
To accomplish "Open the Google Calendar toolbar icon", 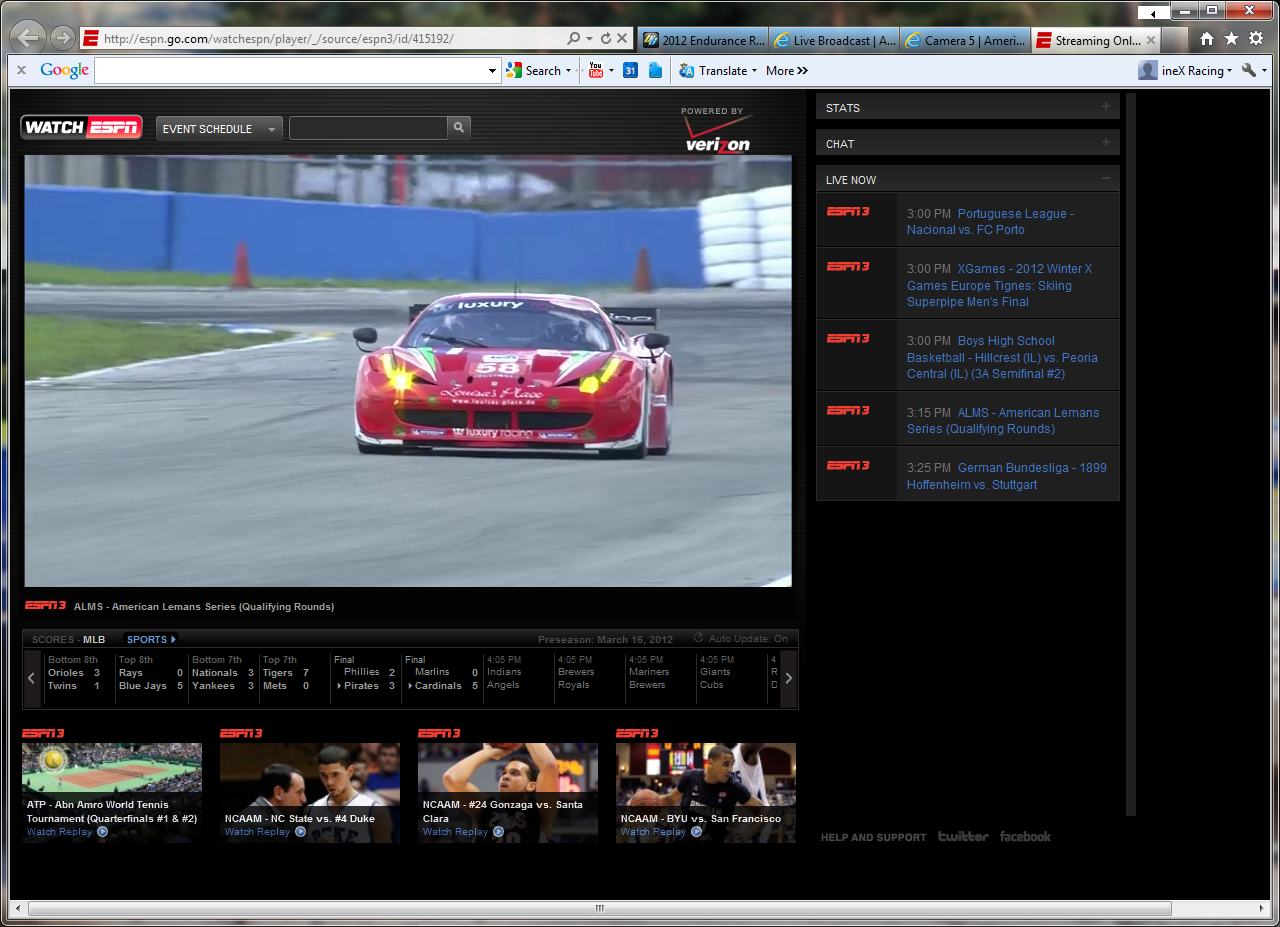I will point(630,70).
